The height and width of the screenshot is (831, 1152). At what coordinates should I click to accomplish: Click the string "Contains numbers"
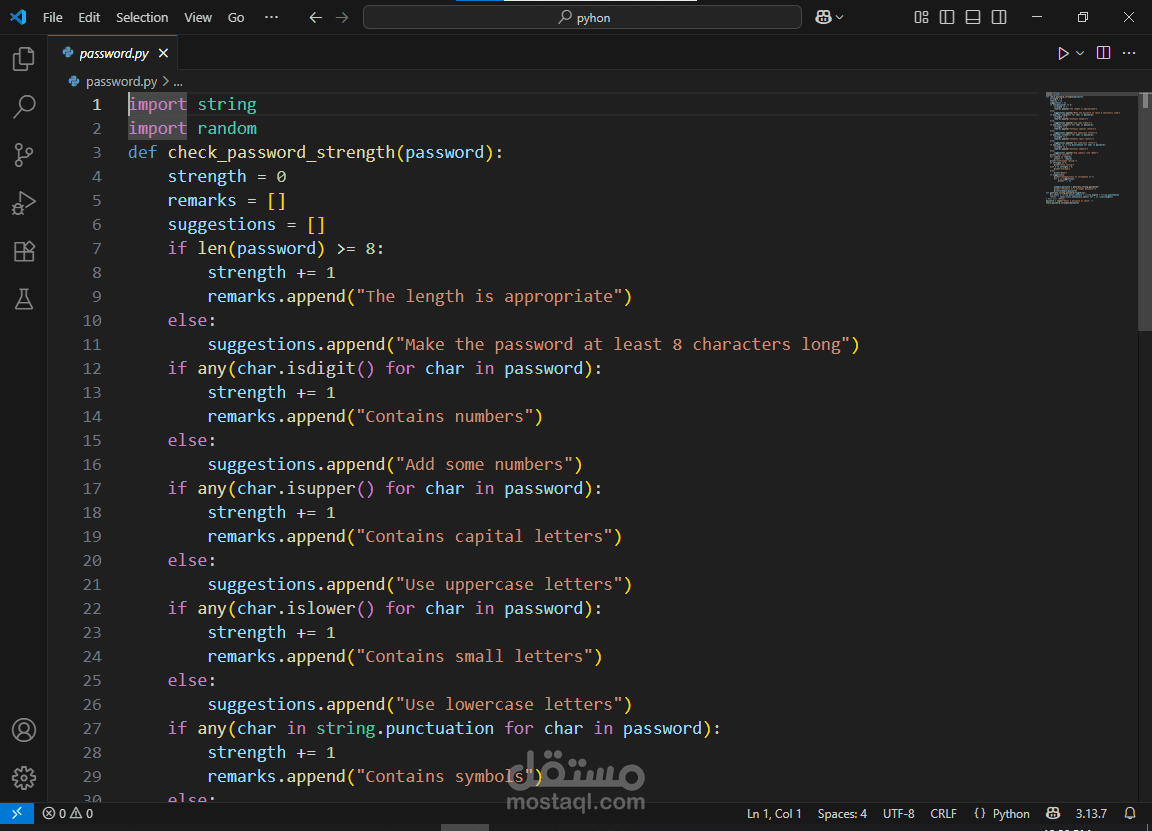[444, 417]
